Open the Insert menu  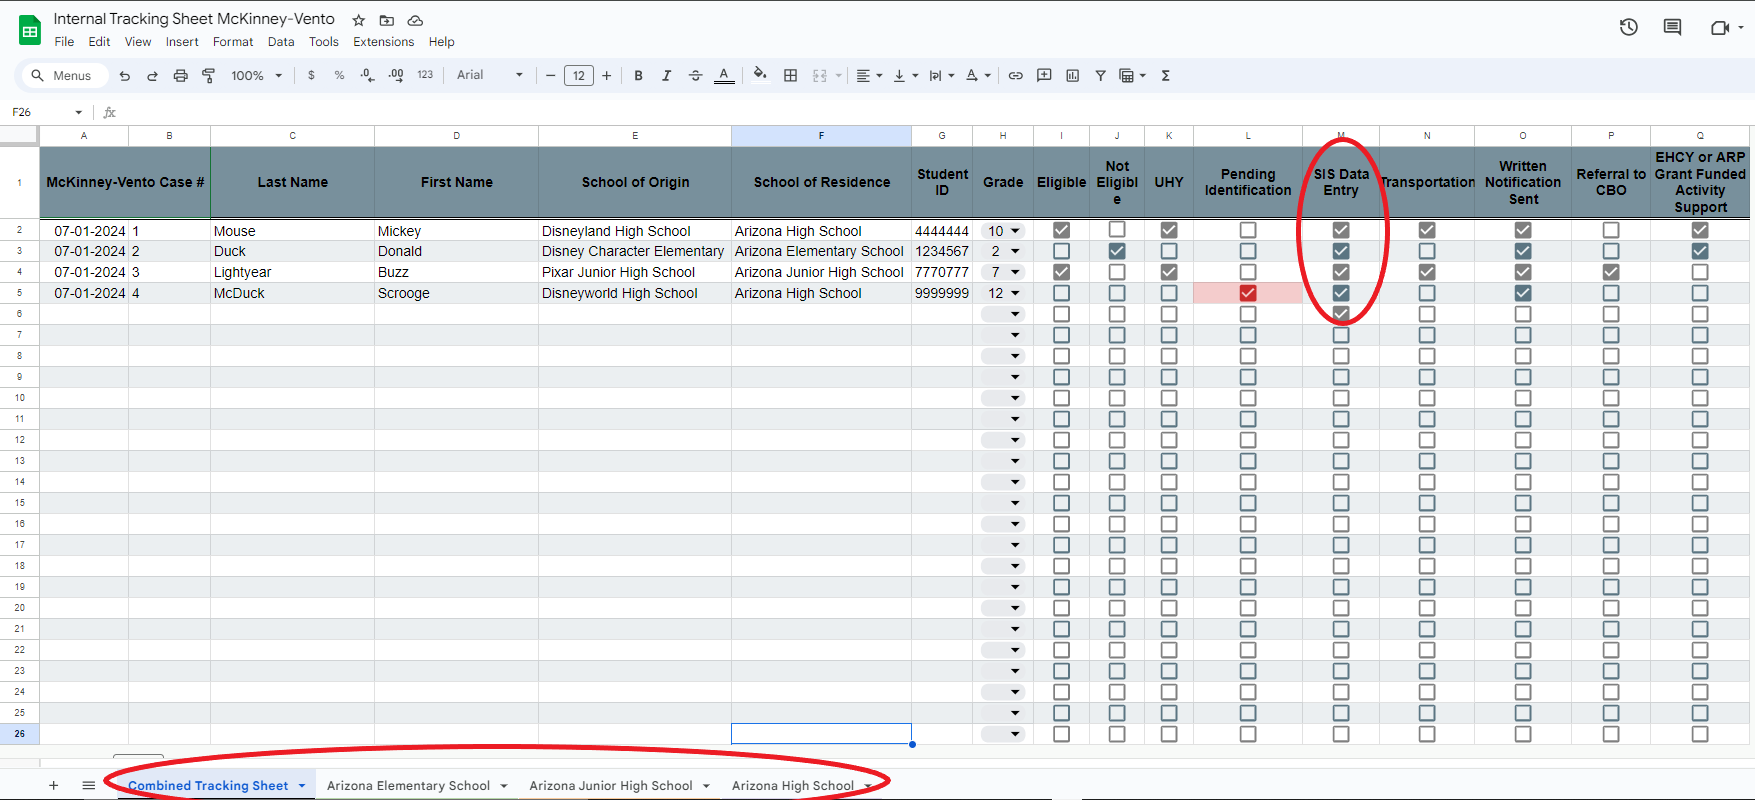[x=182, y=42]
